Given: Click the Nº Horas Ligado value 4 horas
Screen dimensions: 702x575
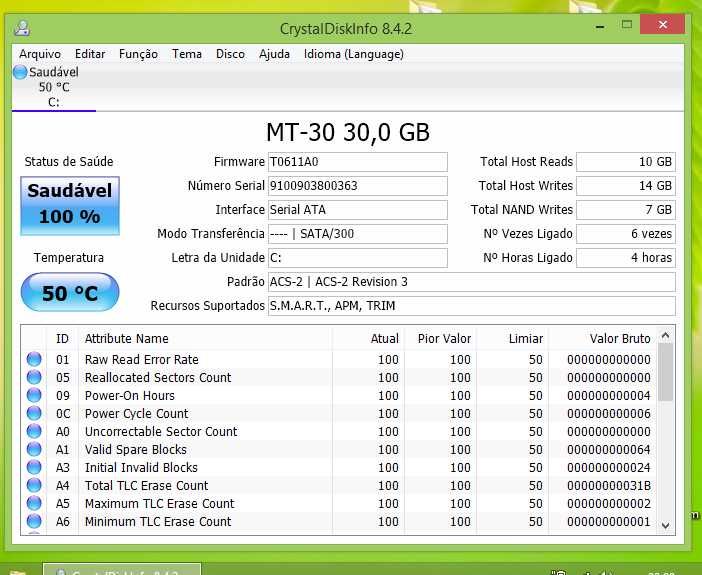Looking at the screenshot, I should click(x=626, y=258).
